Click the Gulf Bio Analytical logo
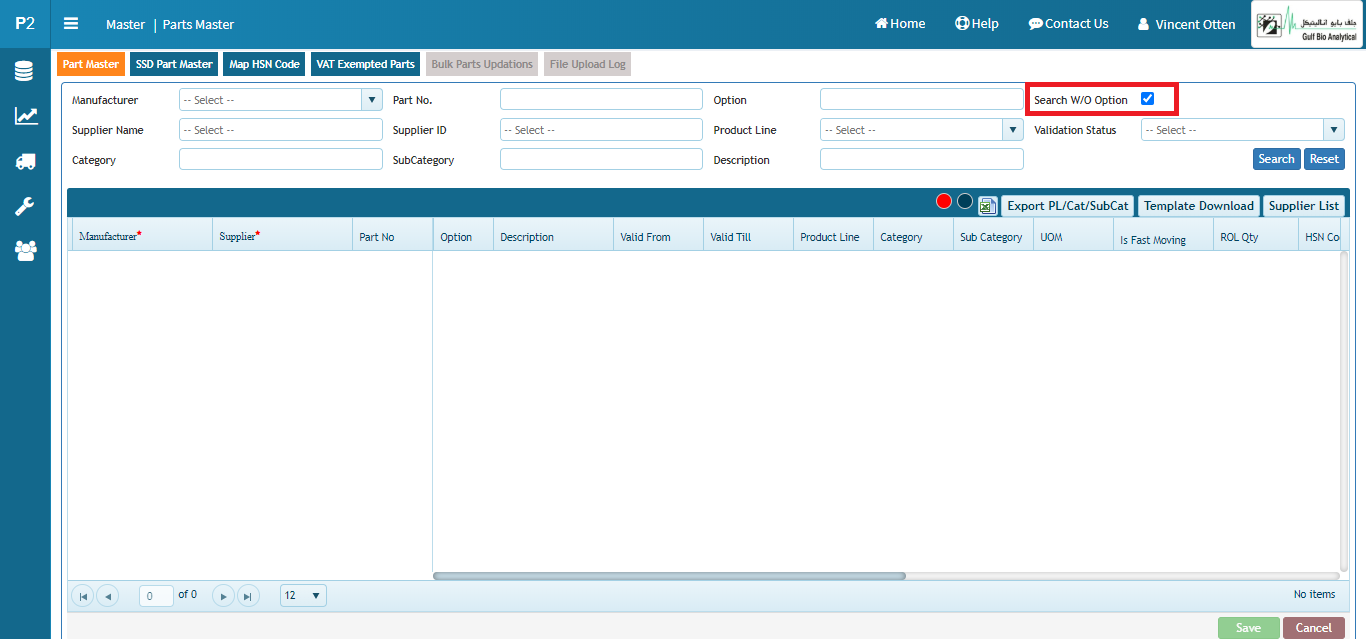 tap(1308, 24)
